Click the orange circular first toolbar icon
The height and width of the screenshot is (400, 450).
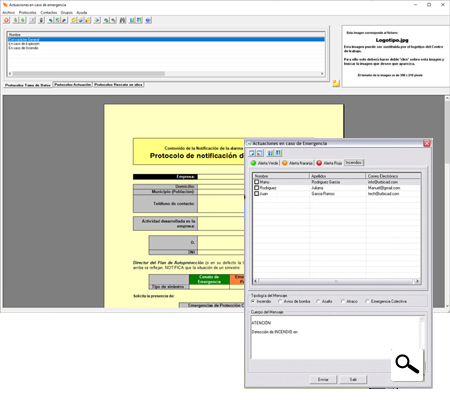(6, 20)
